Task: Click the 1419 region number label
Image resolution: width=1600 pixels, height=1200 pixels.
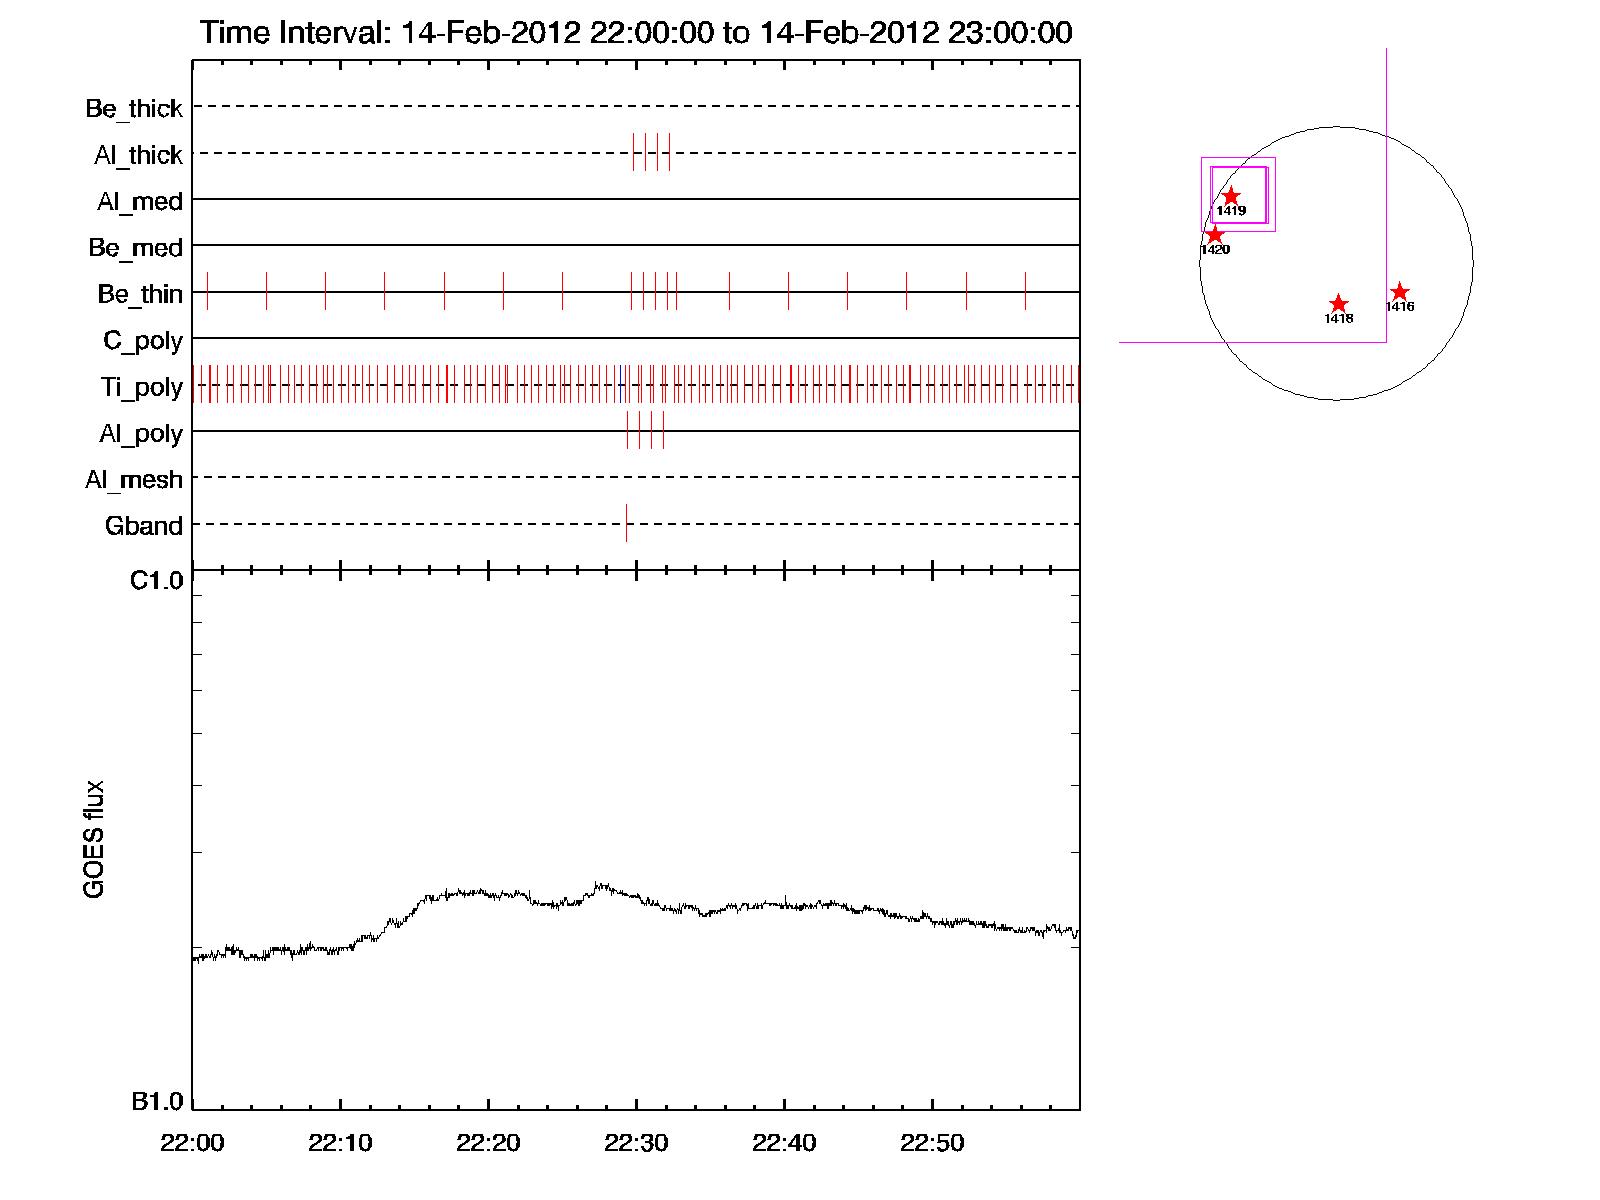Action: (1231, 211)
